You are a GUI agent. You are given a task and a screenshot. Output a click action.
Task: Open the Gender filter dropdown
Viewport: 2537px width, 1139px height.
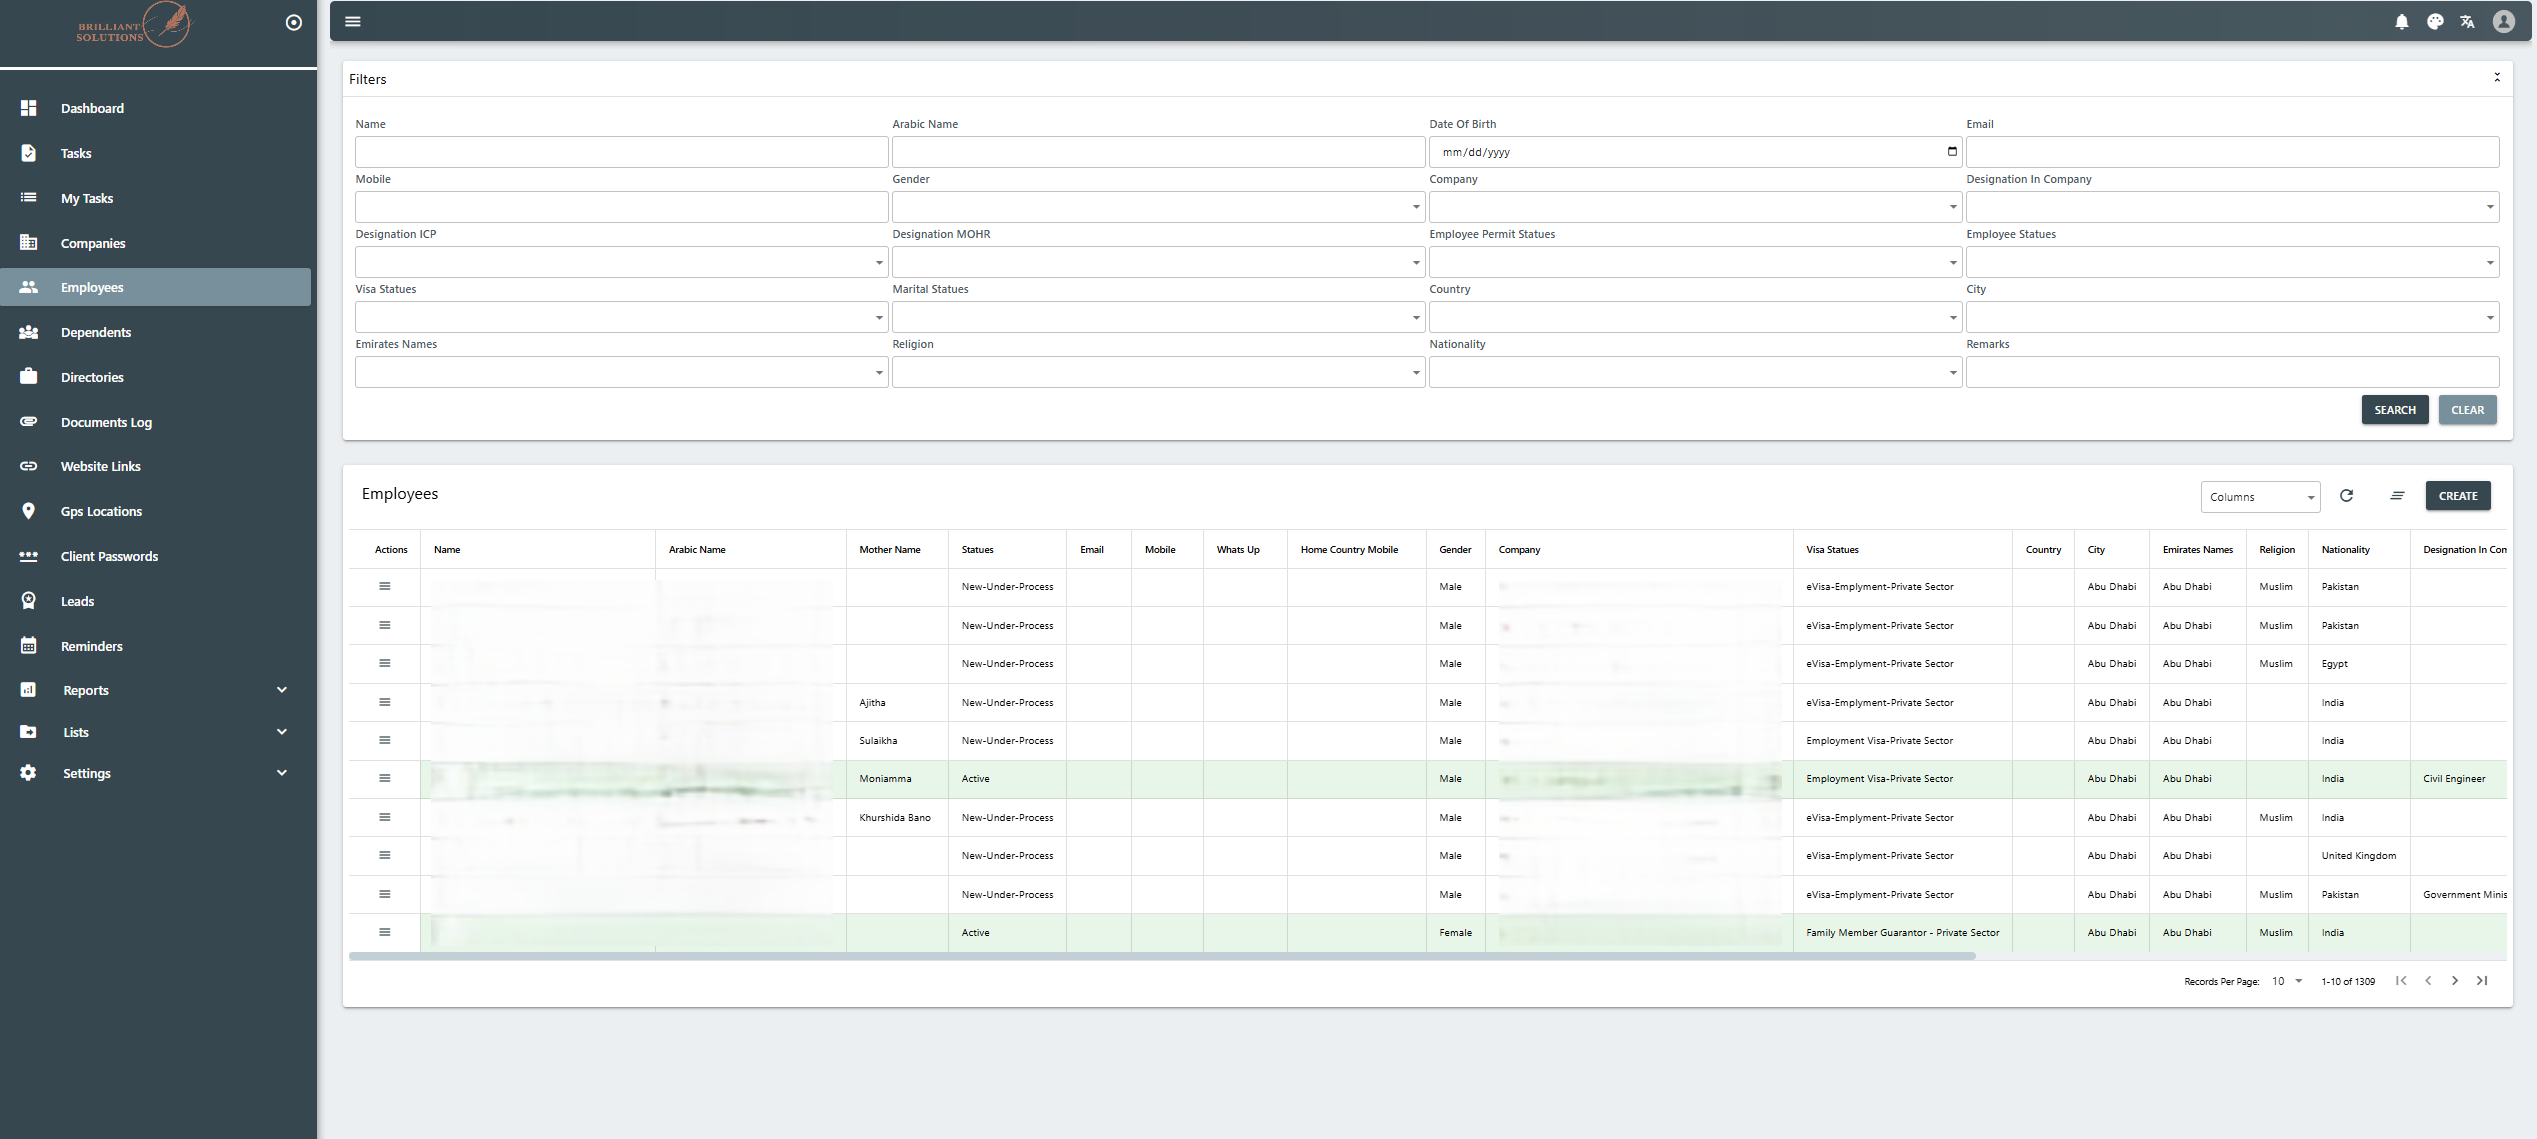(1157, 207)
